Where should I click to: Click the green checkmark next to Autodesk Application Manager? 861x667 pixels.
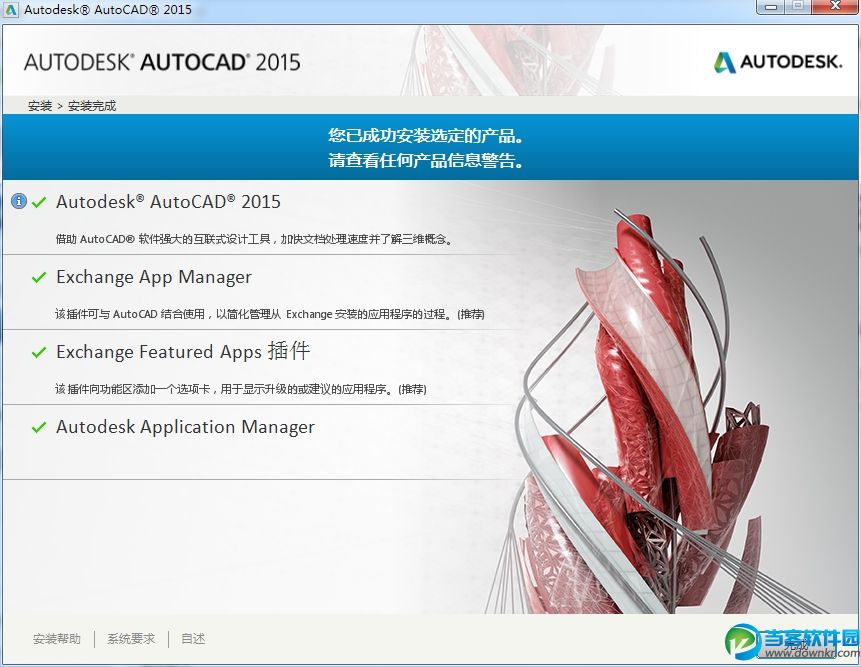(39, 427)
